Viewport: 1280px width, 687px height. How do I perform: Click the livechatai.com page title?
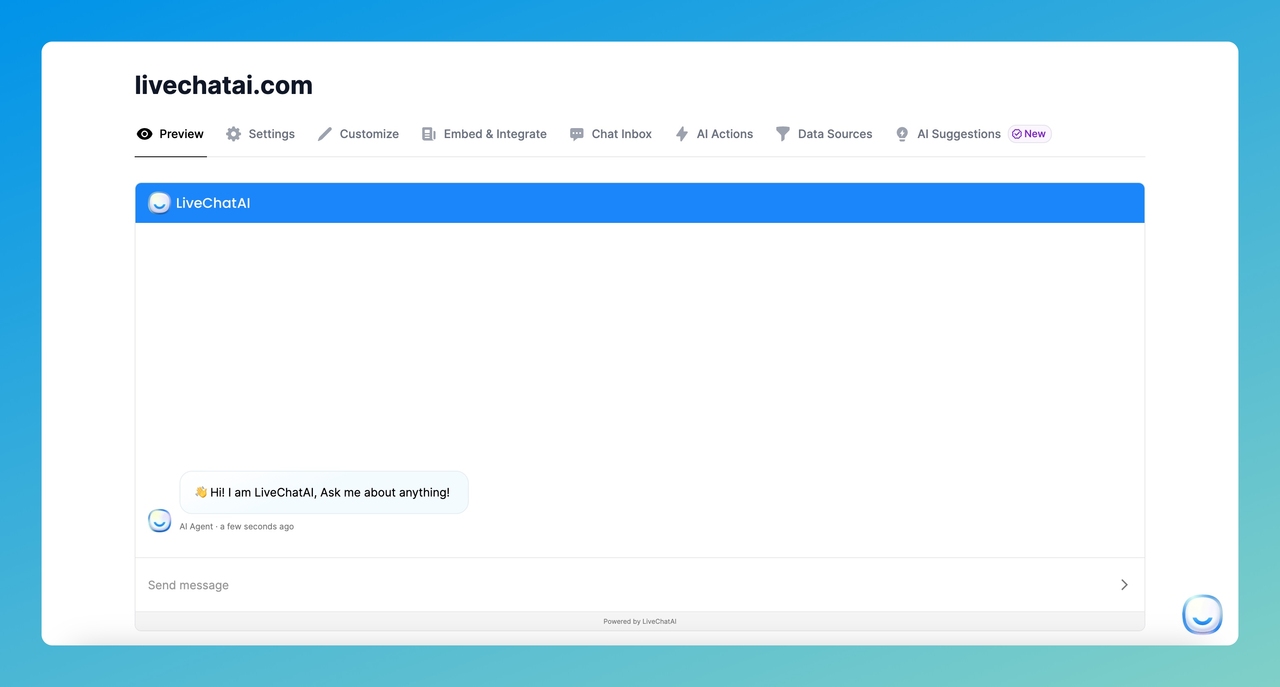[224, 85]
